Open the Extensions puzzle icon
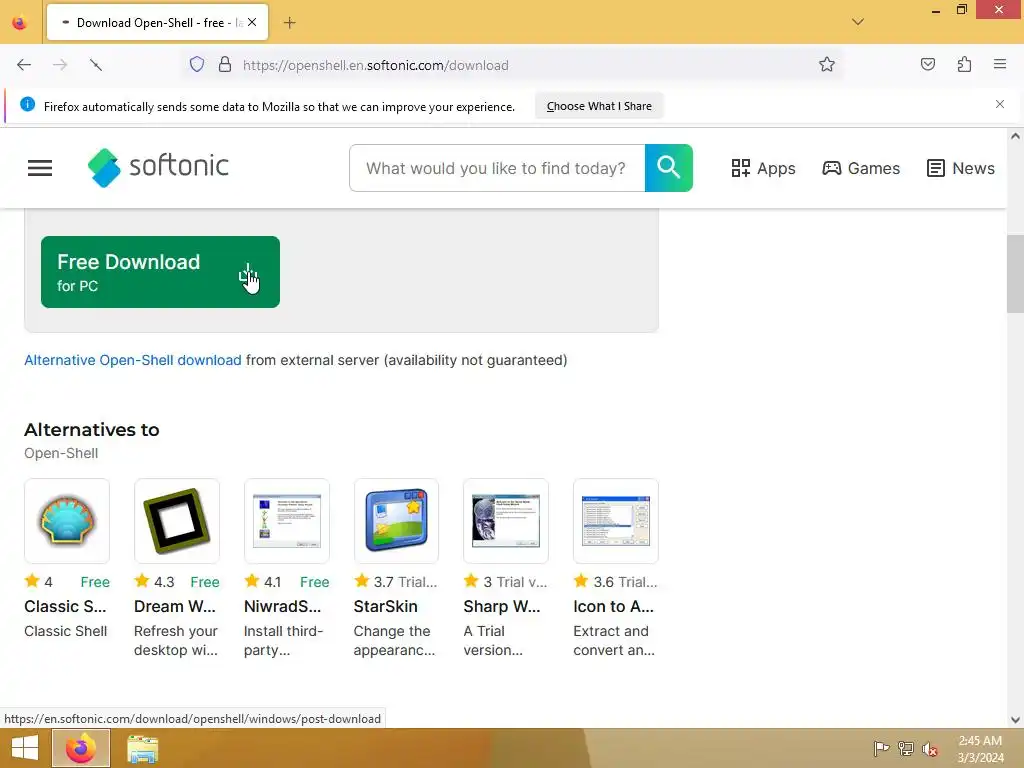 (965, 64)
